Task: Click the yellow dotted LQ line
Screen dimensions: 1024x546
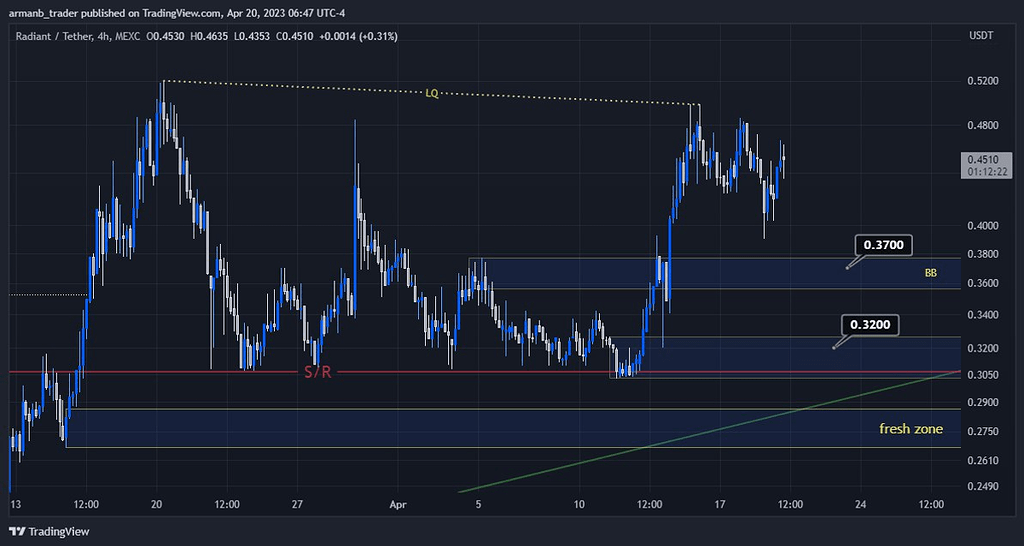Action: pyautogui.click(x=560, y=98)
